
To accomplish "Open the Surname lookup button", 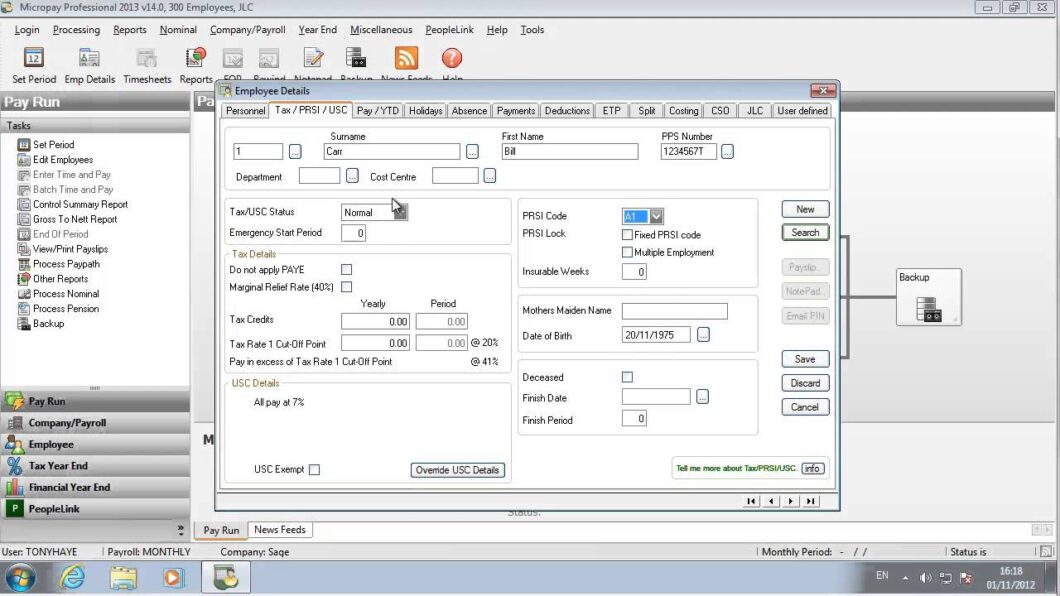I will tap(472, 151).
